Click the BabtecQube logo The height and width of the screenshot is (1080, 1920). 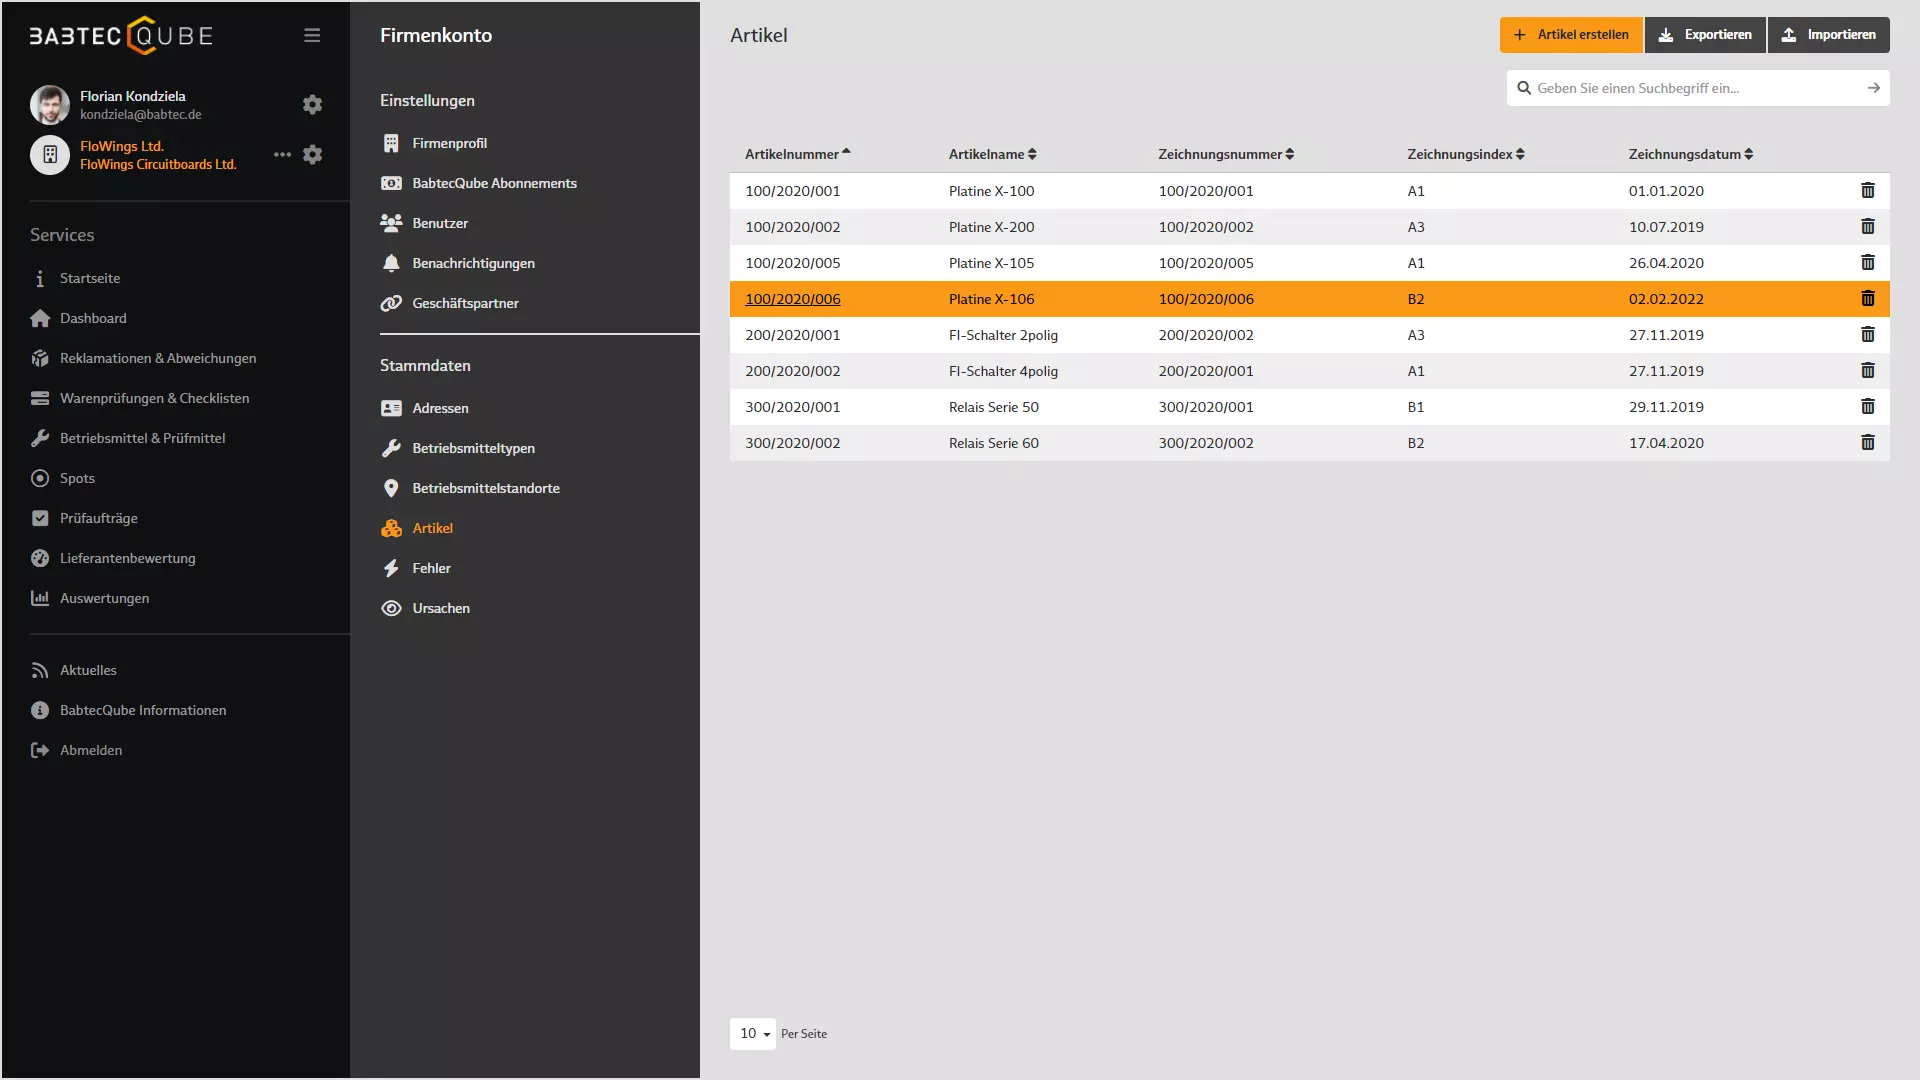[121, 36]
